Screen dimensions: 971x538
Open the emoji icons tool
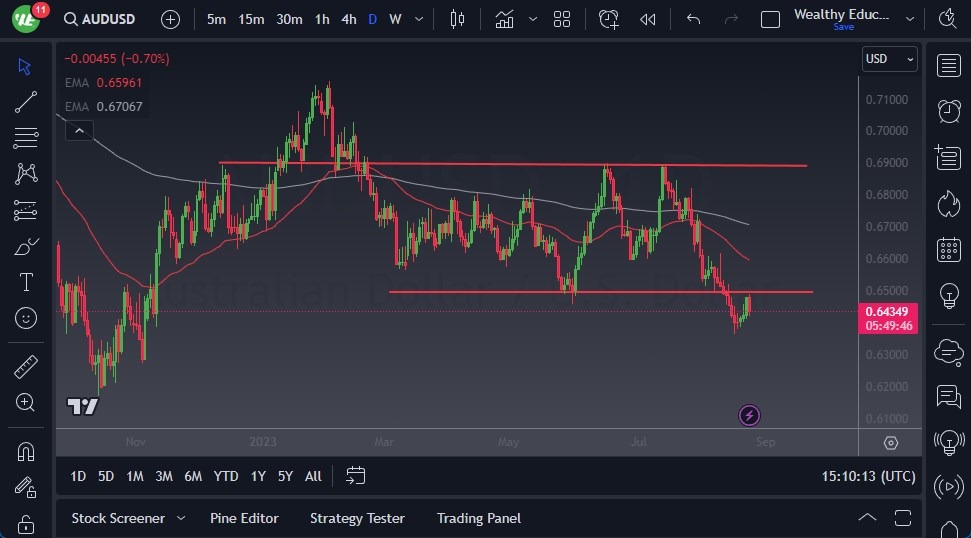(26, 318)
